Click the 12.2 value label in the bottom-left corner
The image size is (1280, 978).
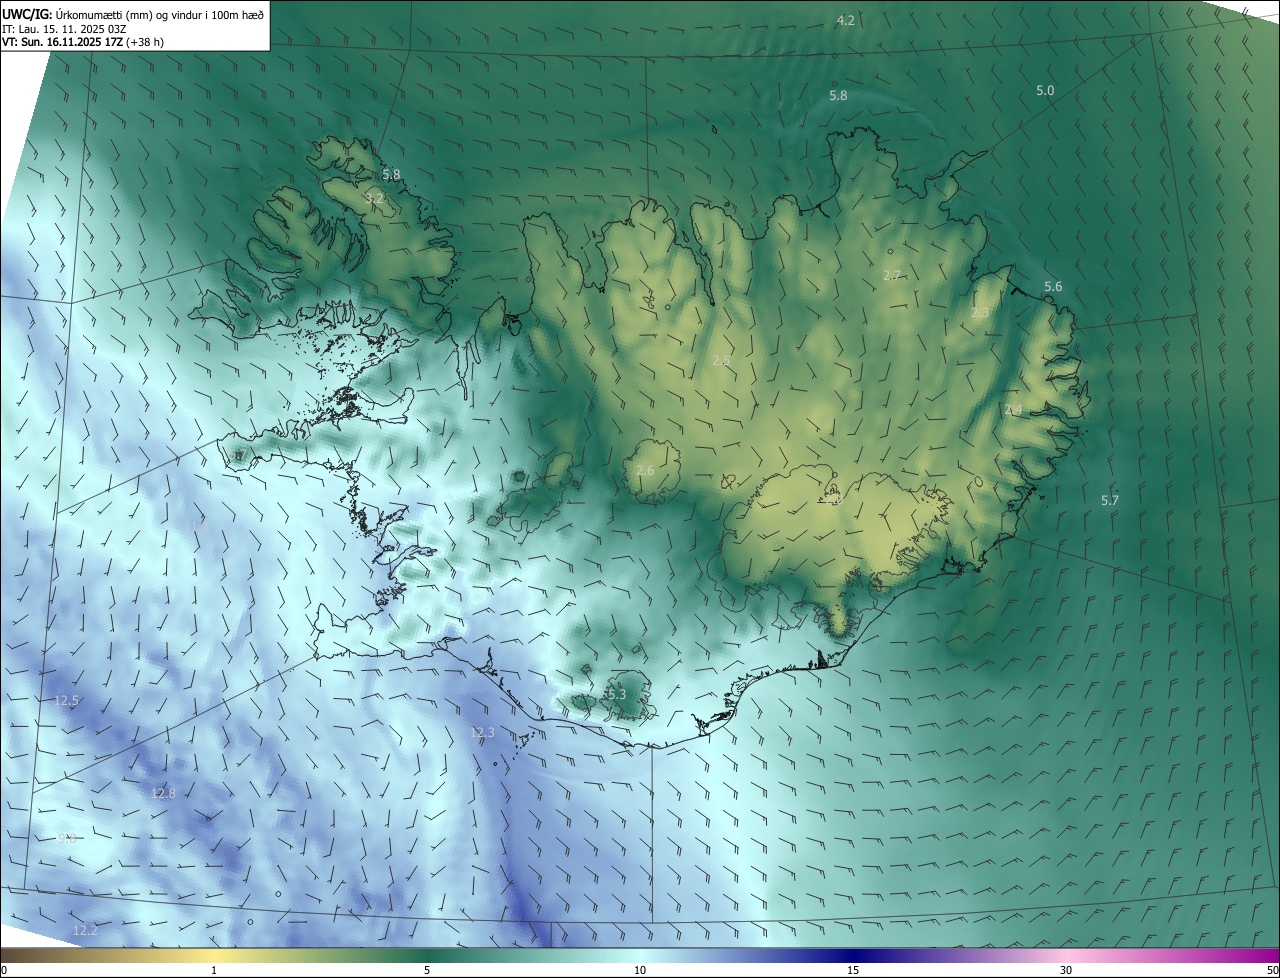click(85, 931)
